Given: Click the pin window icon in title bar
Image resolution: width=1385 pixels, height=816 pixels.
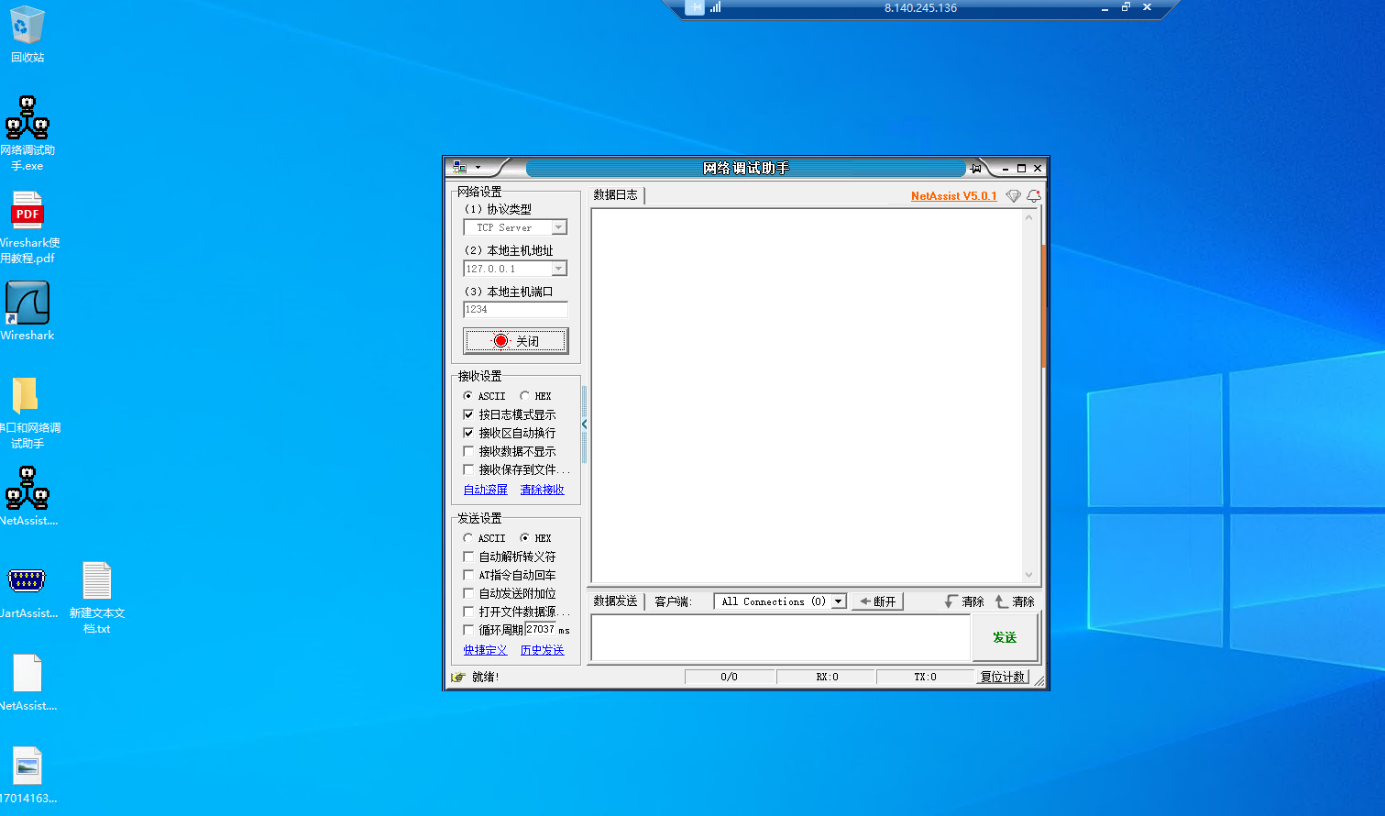Looking at the screenshot, I should 975,168.
